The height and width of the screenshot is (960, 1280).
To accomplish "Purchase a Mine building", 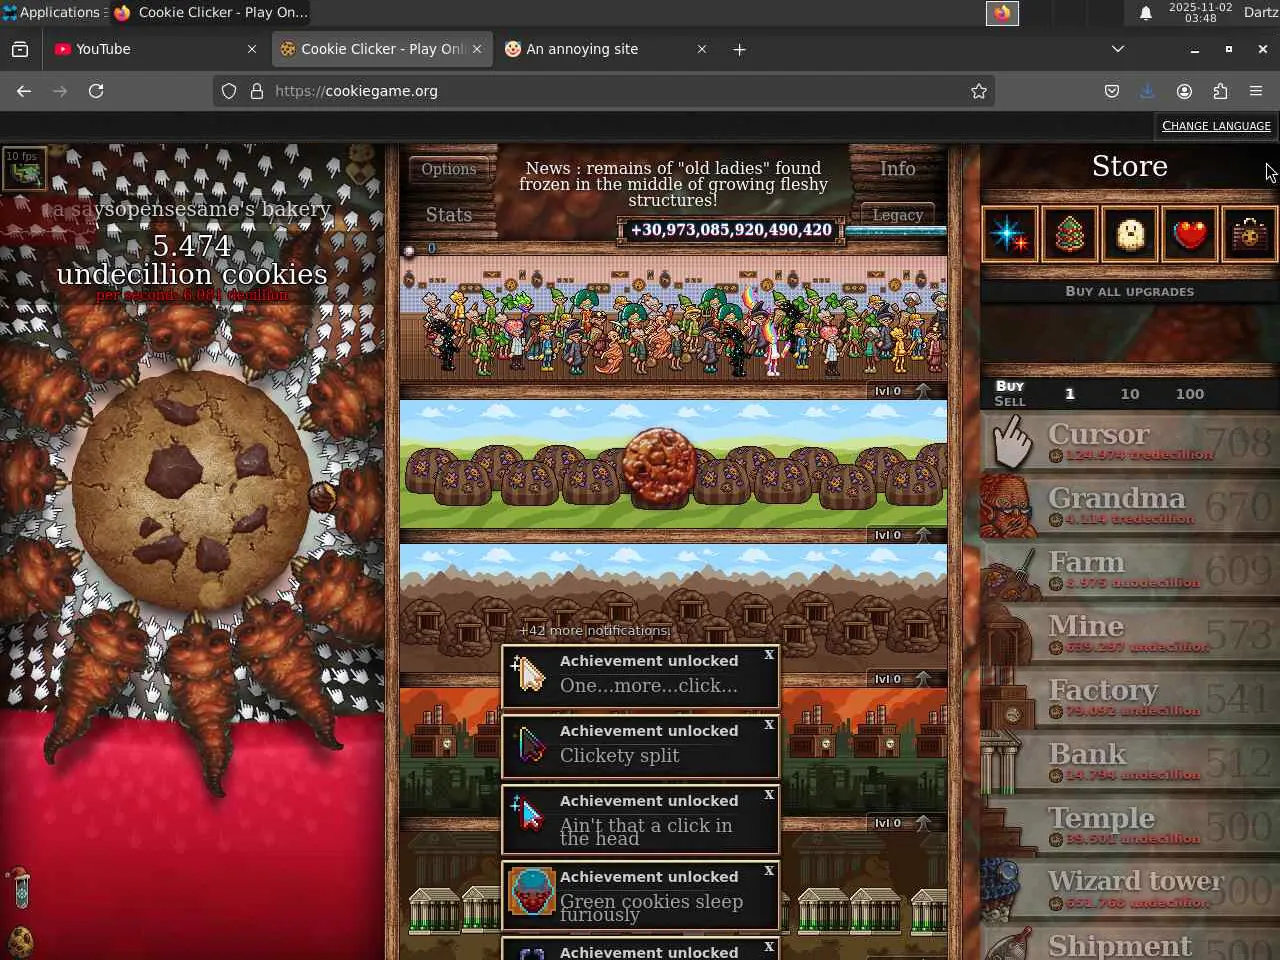I will coord(1130,634).
